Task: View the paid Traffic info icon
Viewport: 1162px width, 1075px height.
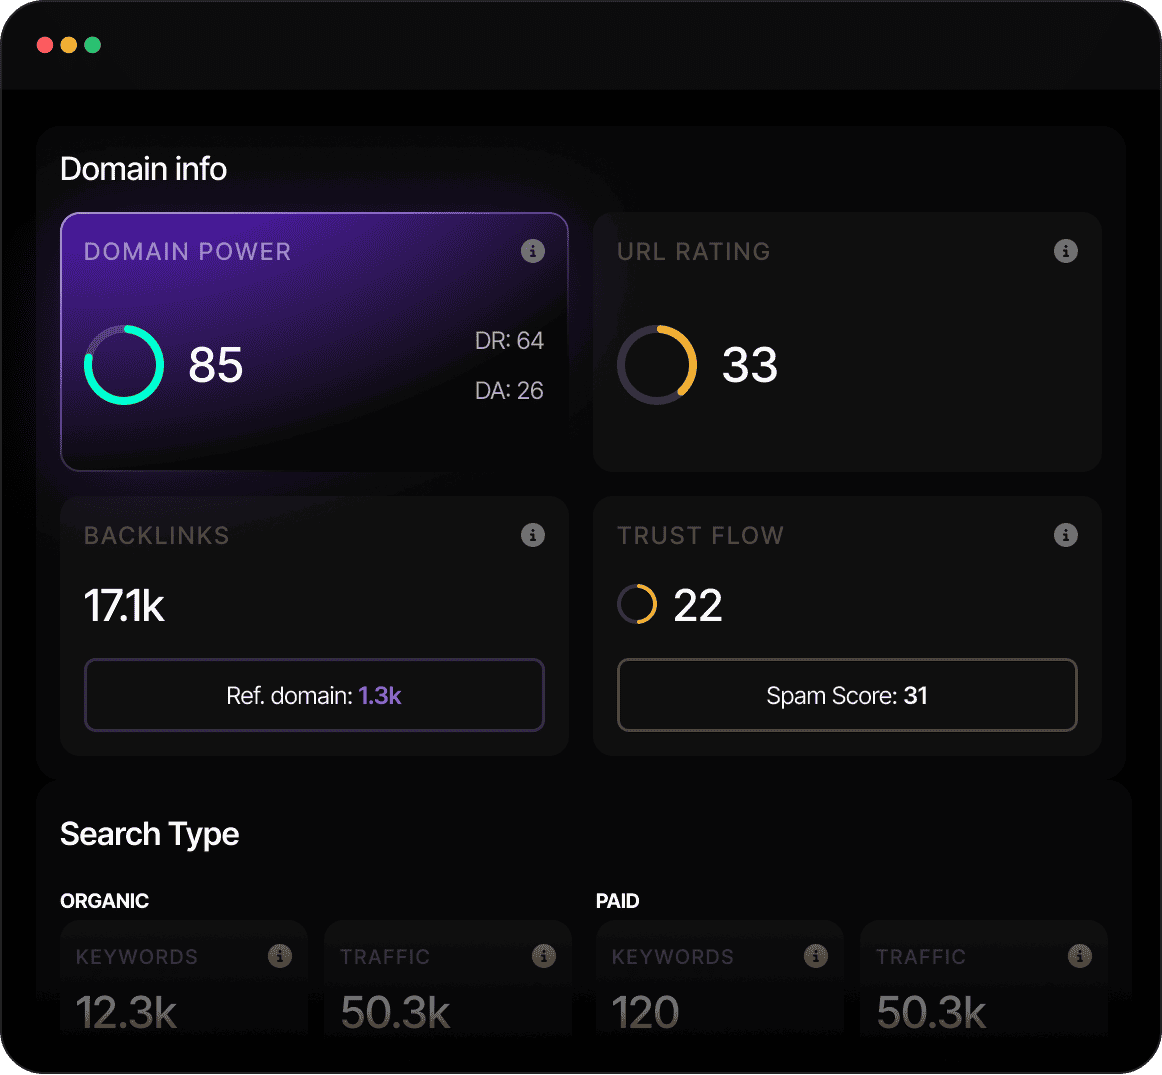Action: pyautogui.click(x=1080, y=956)
